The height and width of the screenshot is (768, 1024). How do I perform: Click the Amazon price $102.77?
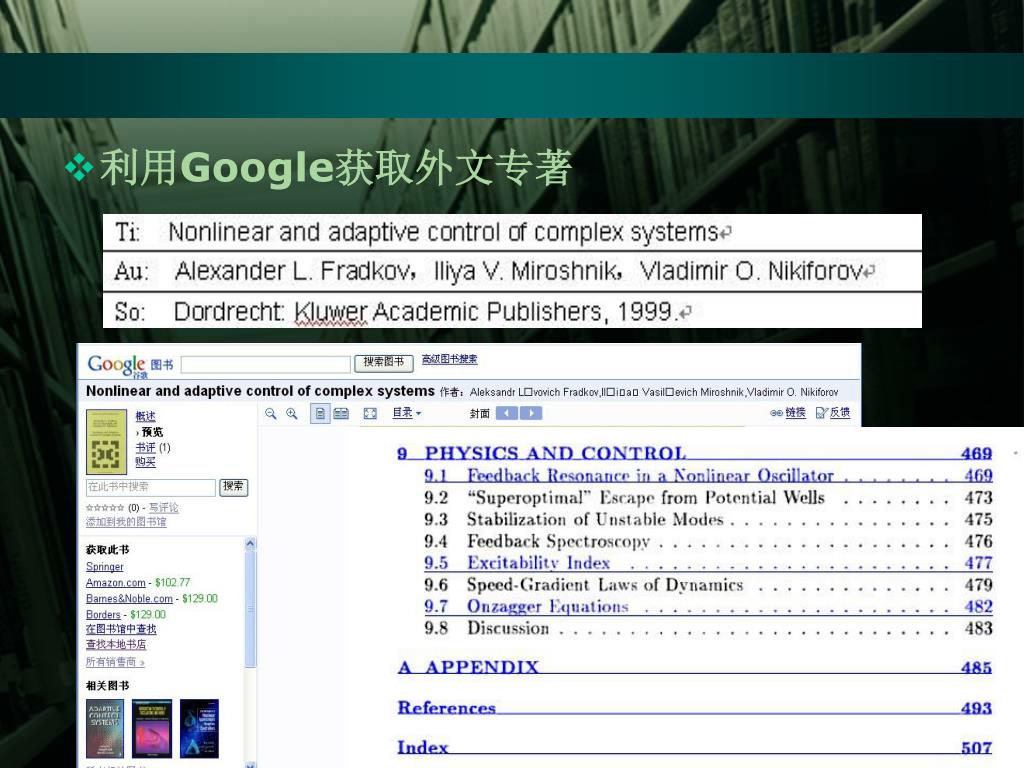tap(172, 583)
